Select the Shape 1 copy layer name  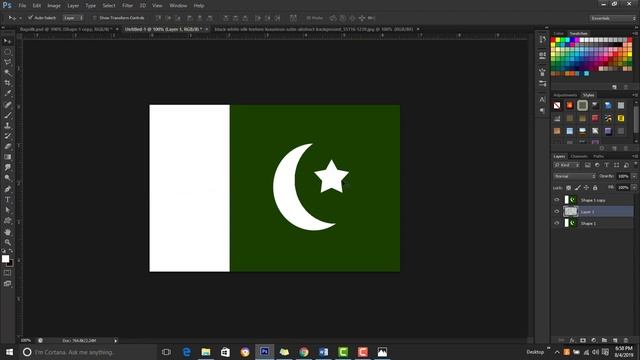point(593,200)
